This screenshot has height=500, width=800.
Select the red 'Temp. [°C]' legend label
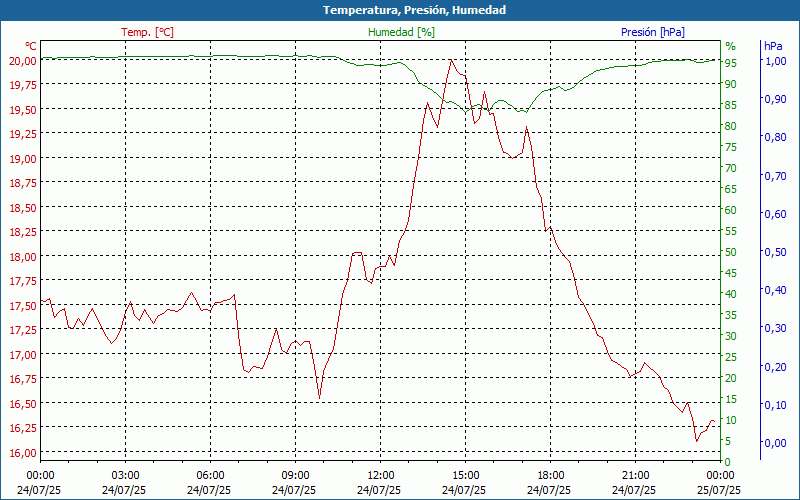click(147, 32)
